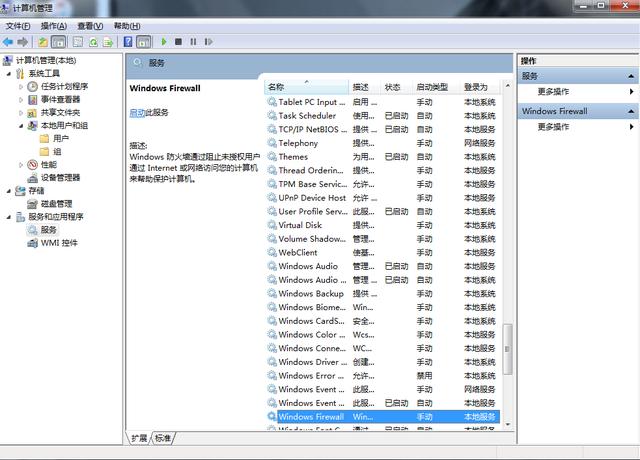640x460 pixels.
Task: Select the WebClient service row
Action: (x=383, y=253)
